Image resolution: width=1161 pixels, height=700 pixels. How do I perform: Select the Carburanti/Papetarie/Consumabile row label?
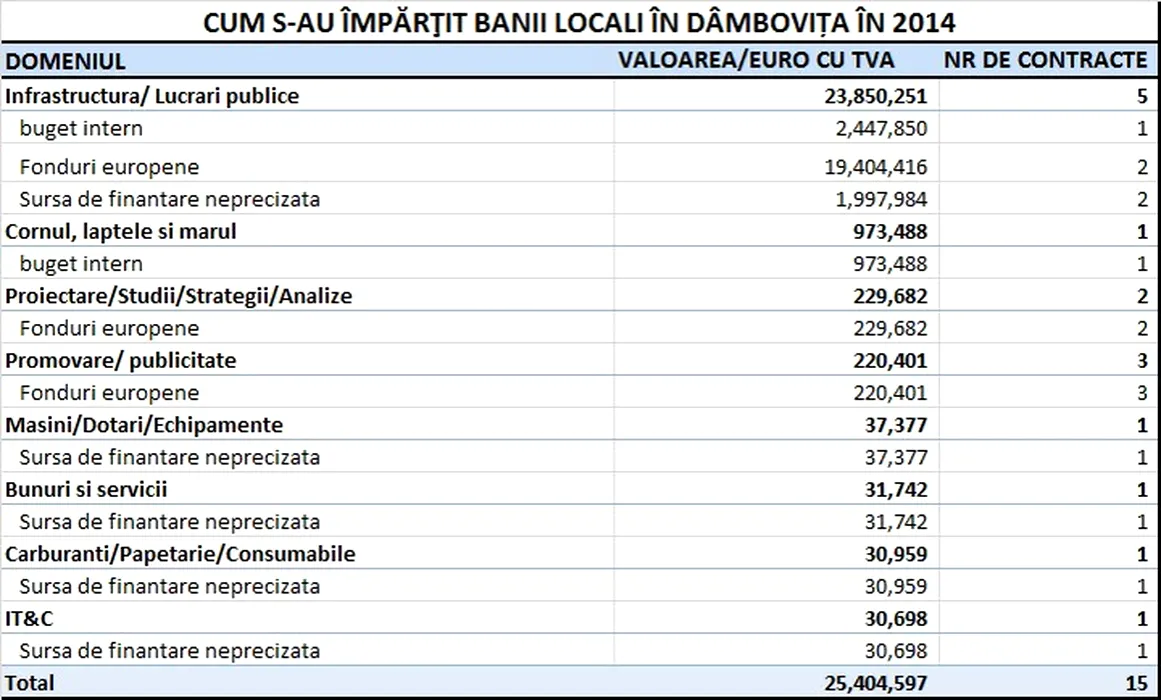pyautogui.click(x=180, y=554)
